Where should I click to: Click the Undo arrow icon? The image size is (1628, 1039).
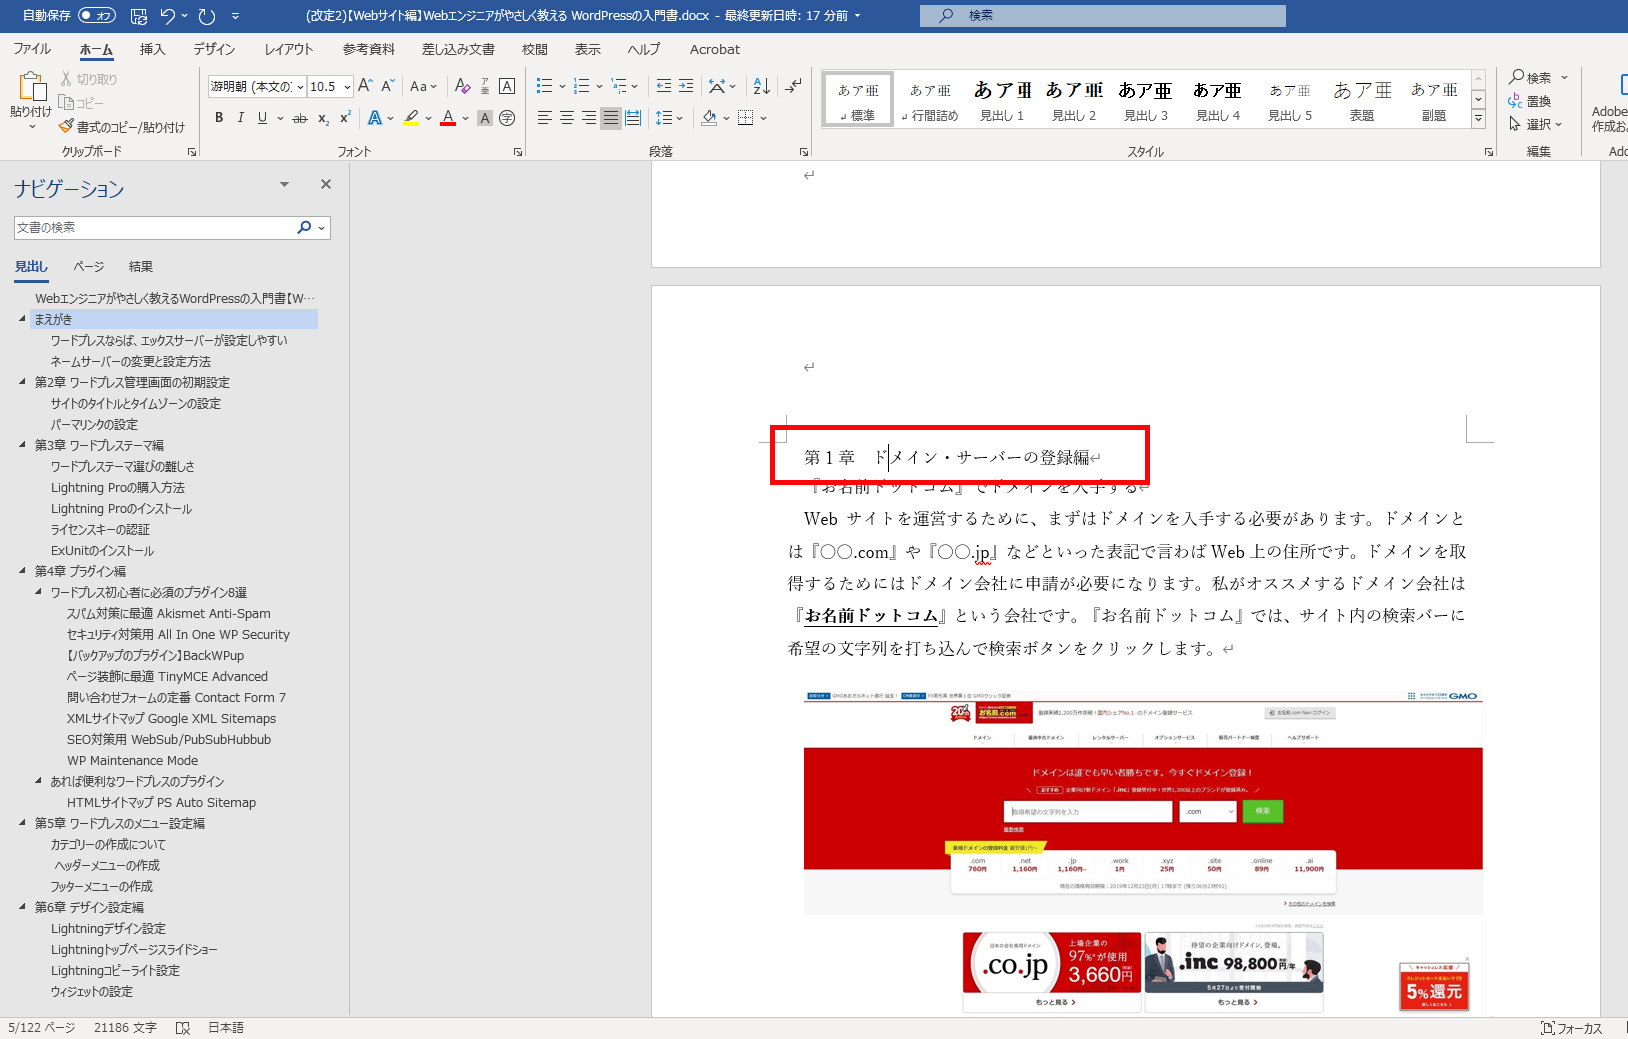(167, 16)
